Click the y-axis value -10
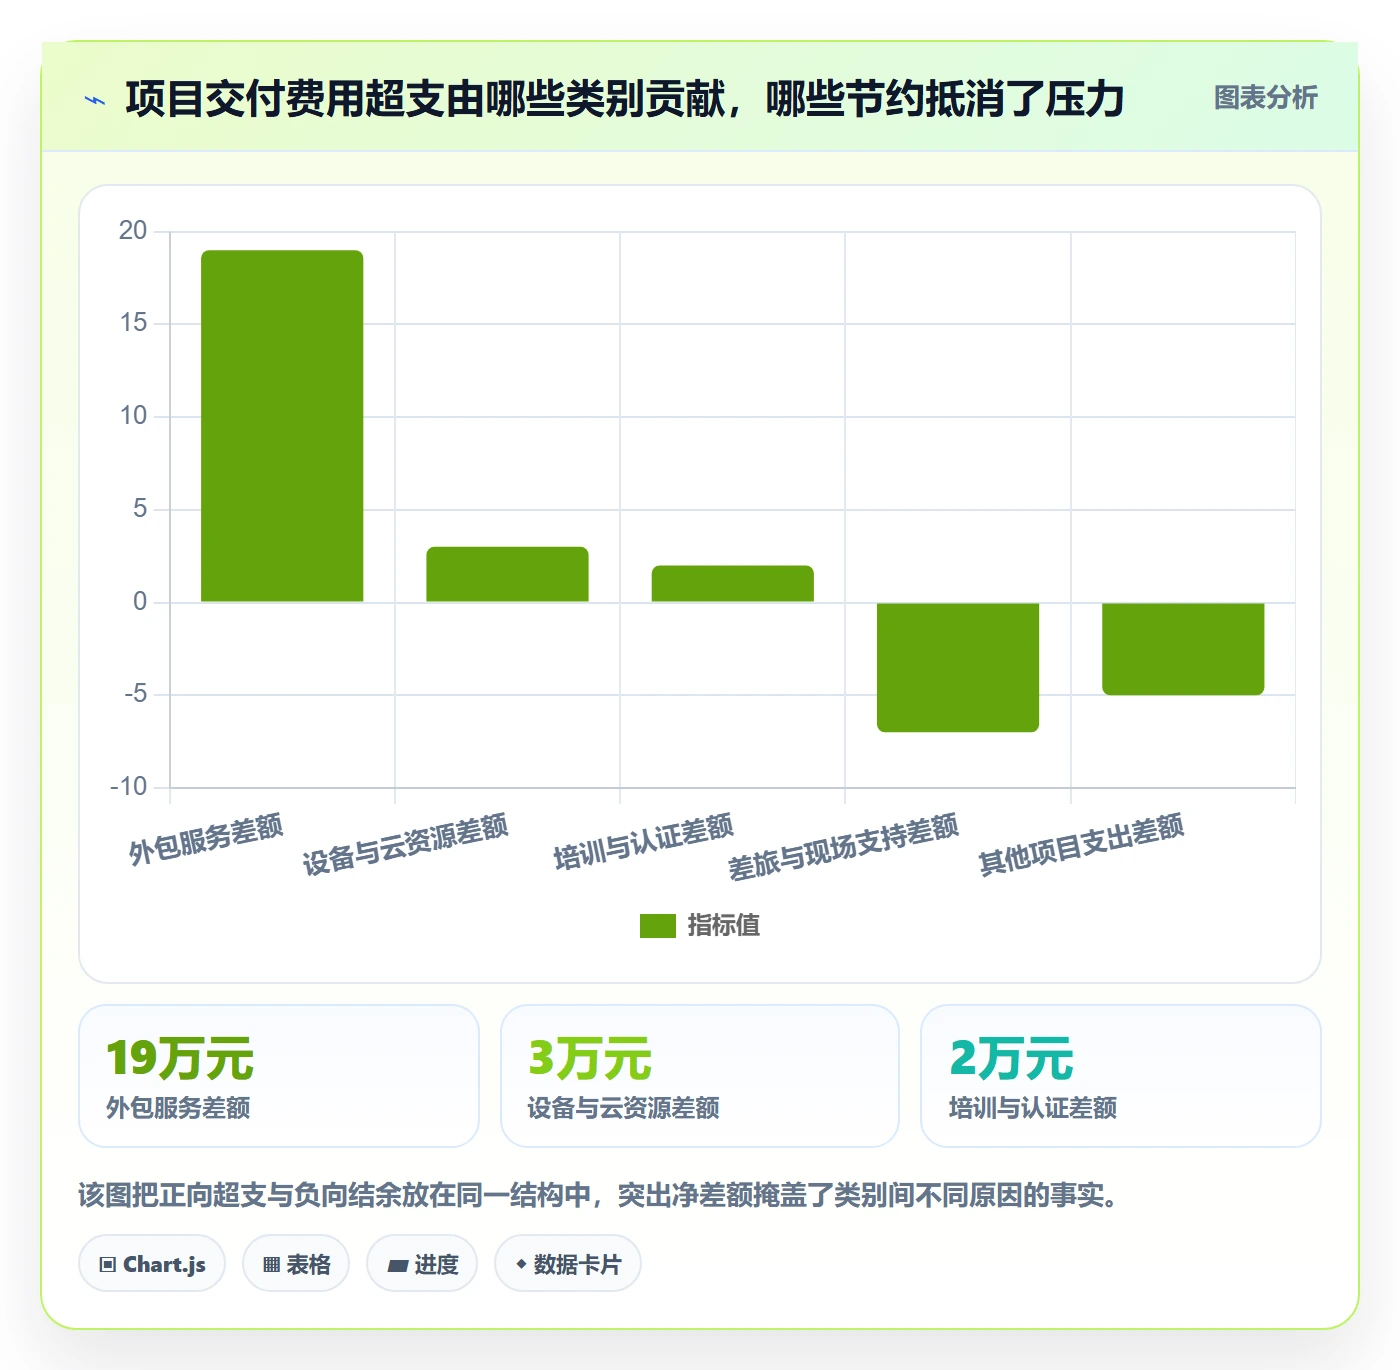 point(129,787)
